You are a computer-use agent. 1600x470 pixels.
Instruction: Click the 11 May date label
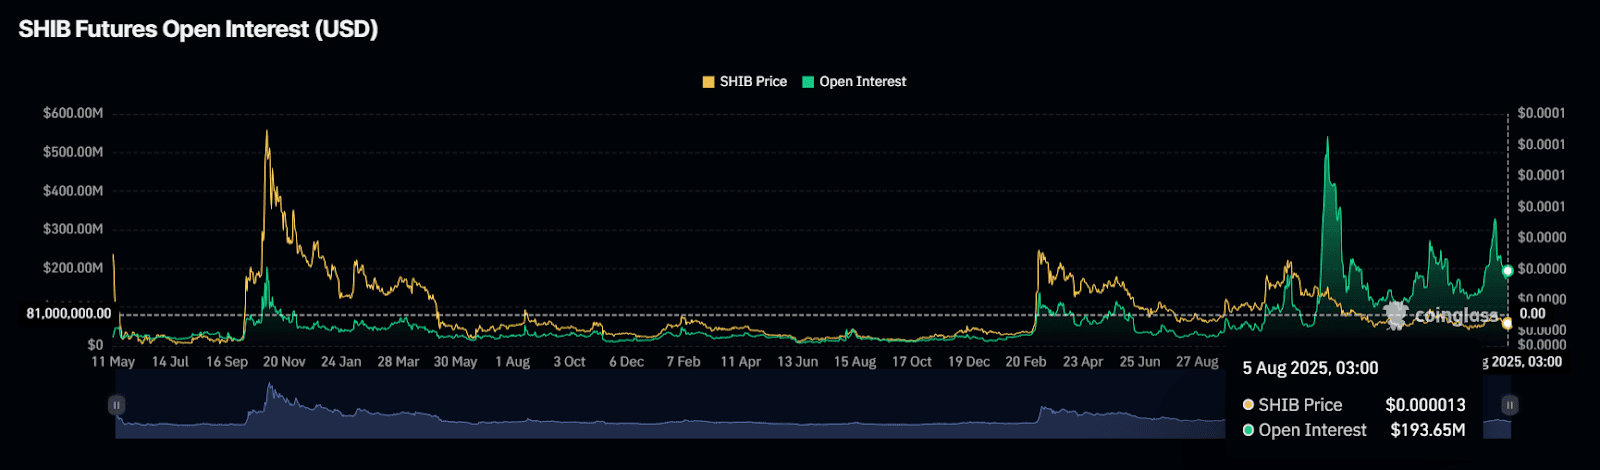tap(113, 362)
